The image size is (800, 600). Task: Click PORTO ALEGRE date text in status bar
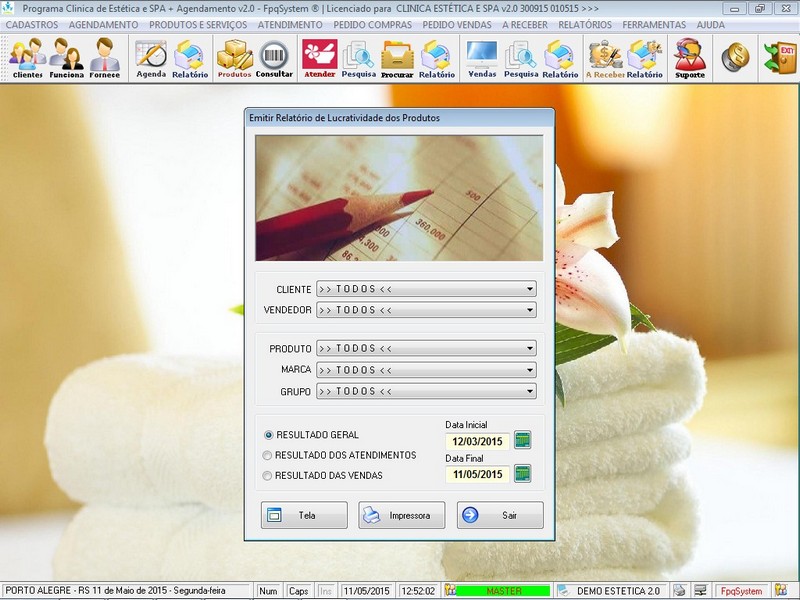click(x=115, y=591)
